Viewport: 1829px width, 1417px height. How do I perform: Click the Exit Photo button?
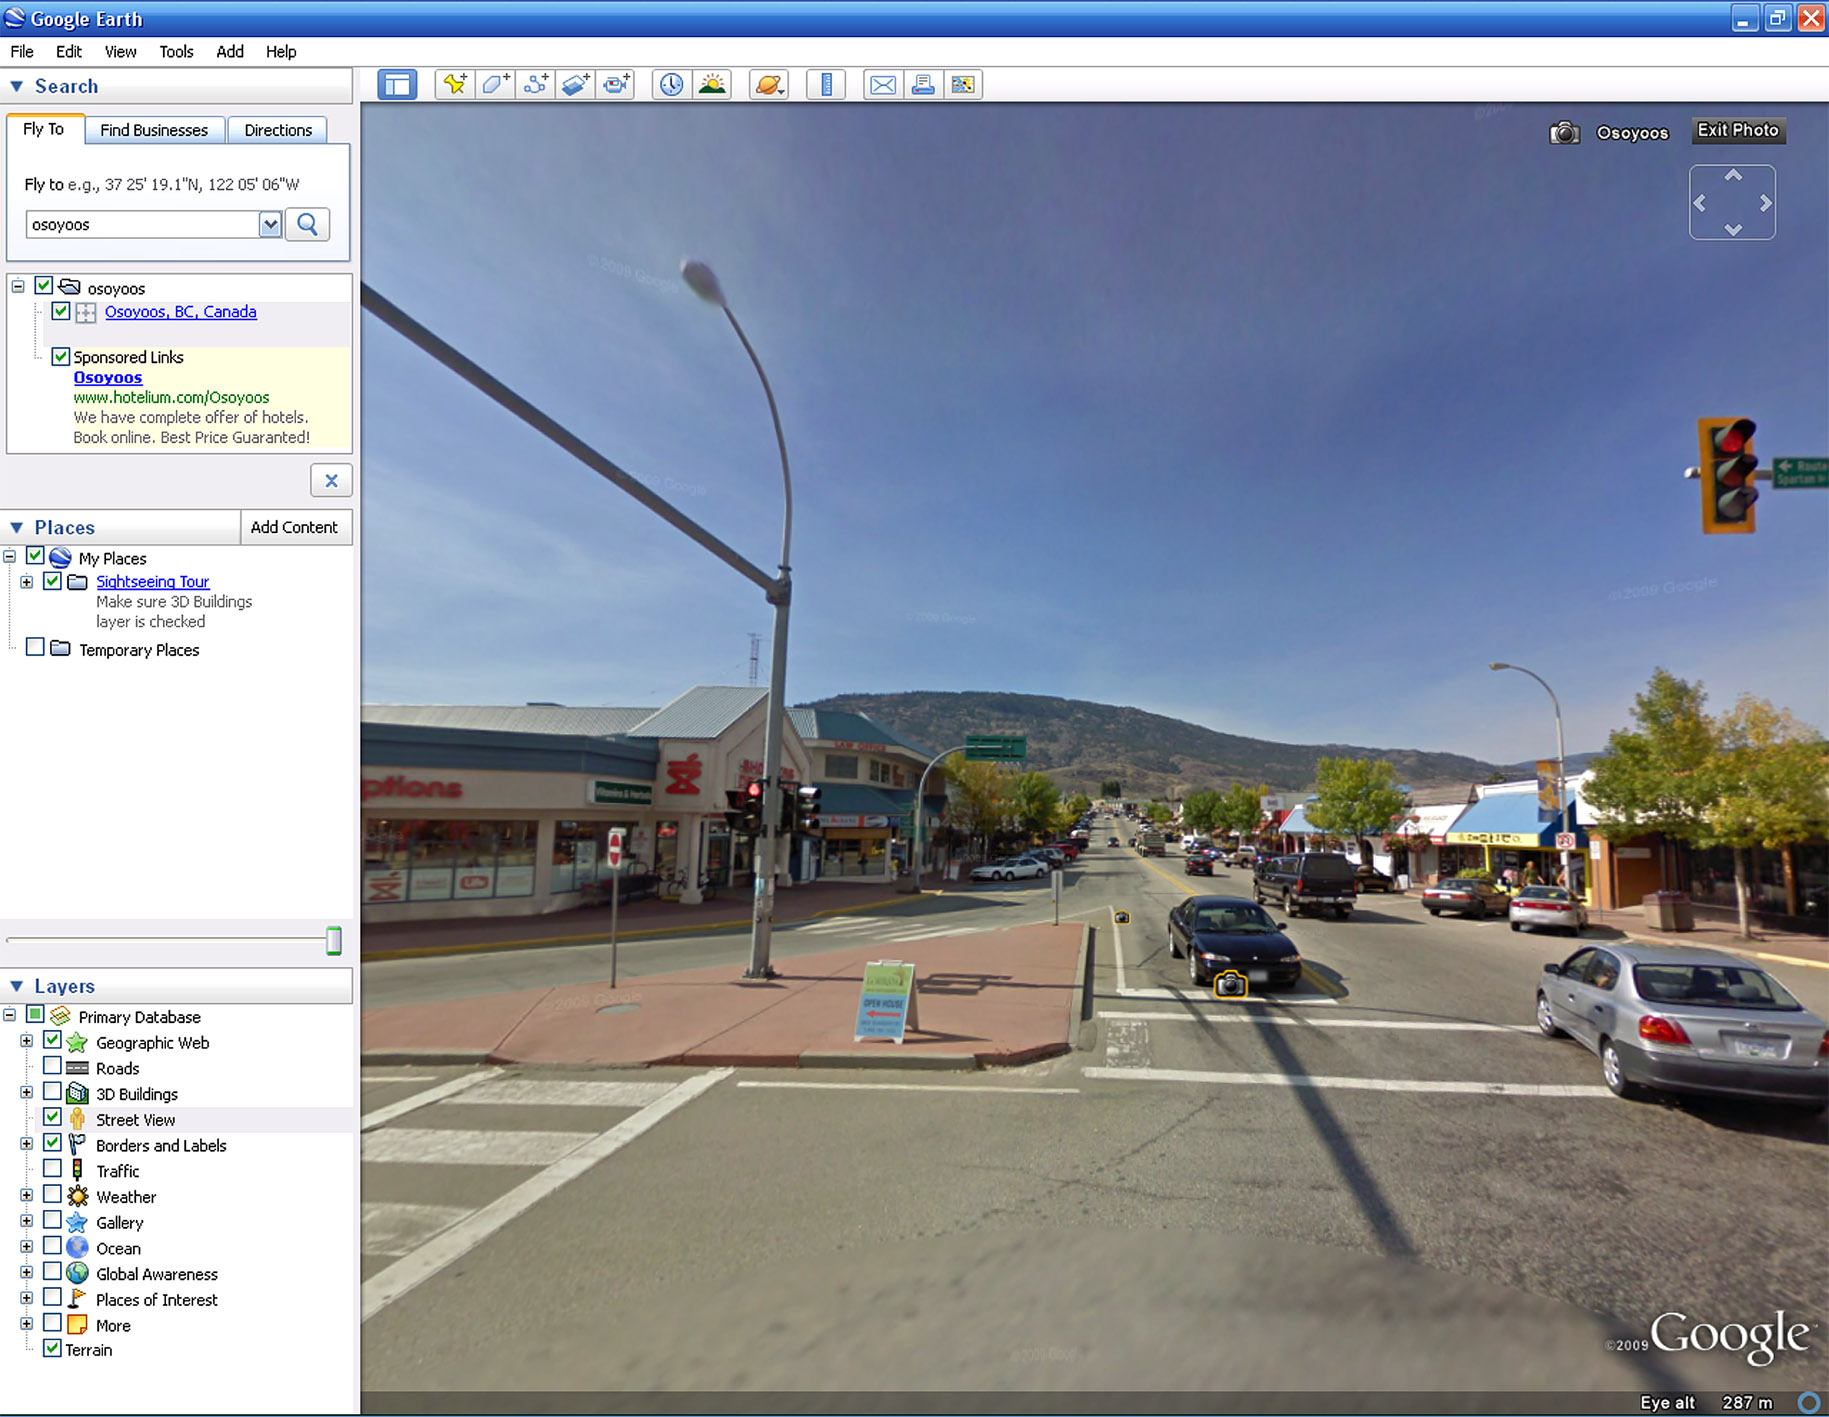tap(1737, 130)
